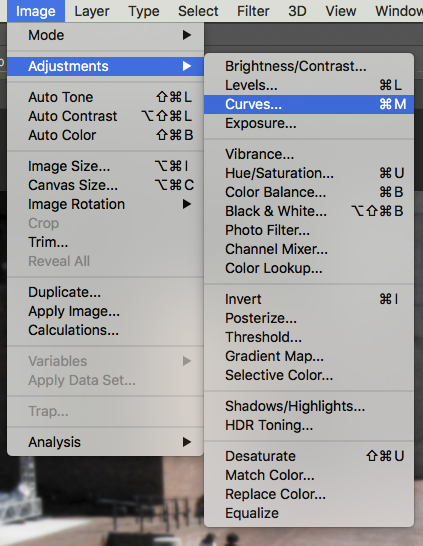Apply Desaturate to the image

pos(309,456)
